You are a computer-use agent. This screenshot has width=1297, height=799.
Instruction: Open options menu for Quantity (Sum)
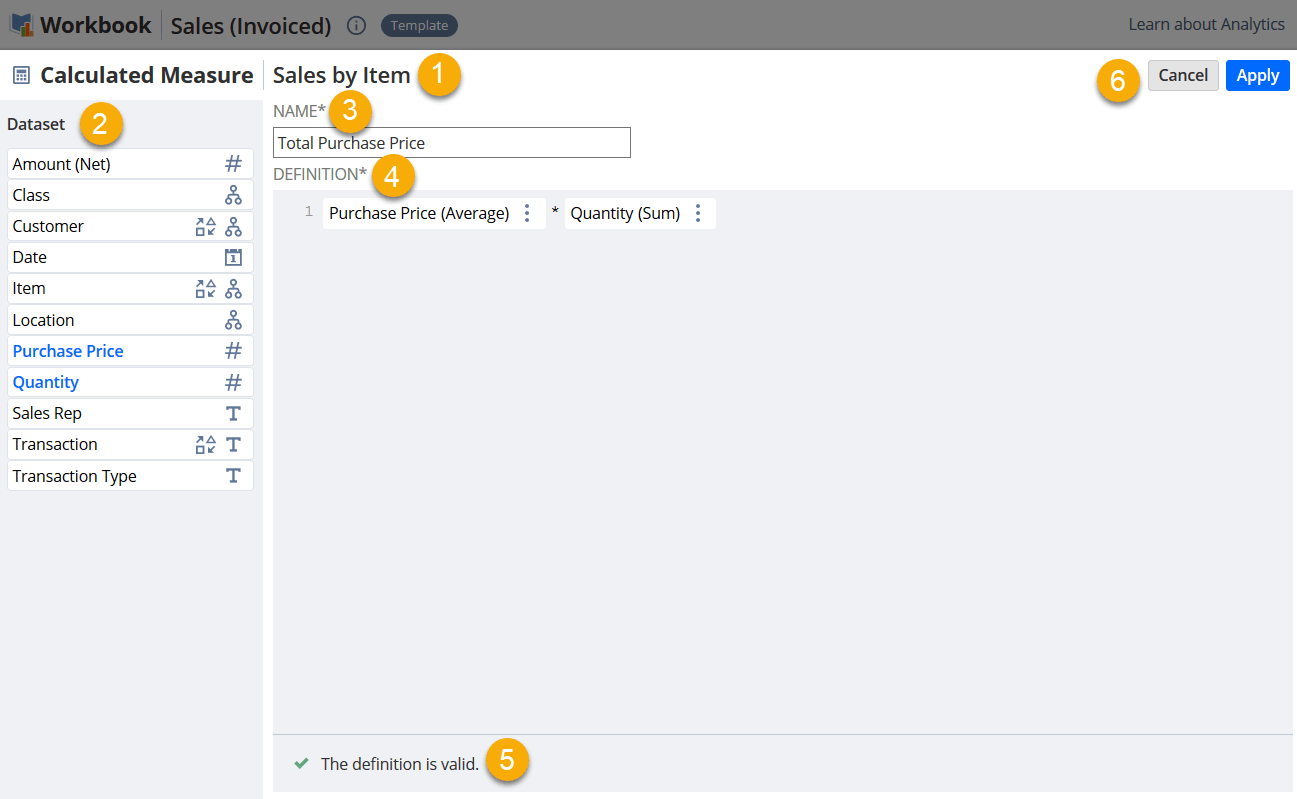[698, 213]
